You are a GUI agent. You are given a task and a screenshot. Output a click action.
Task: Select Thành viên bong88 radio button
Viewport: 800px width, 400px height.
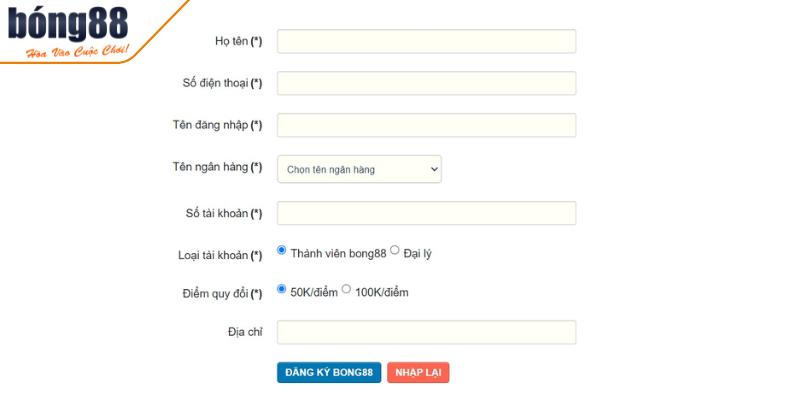pyautogui.click(x=282, y=250)
